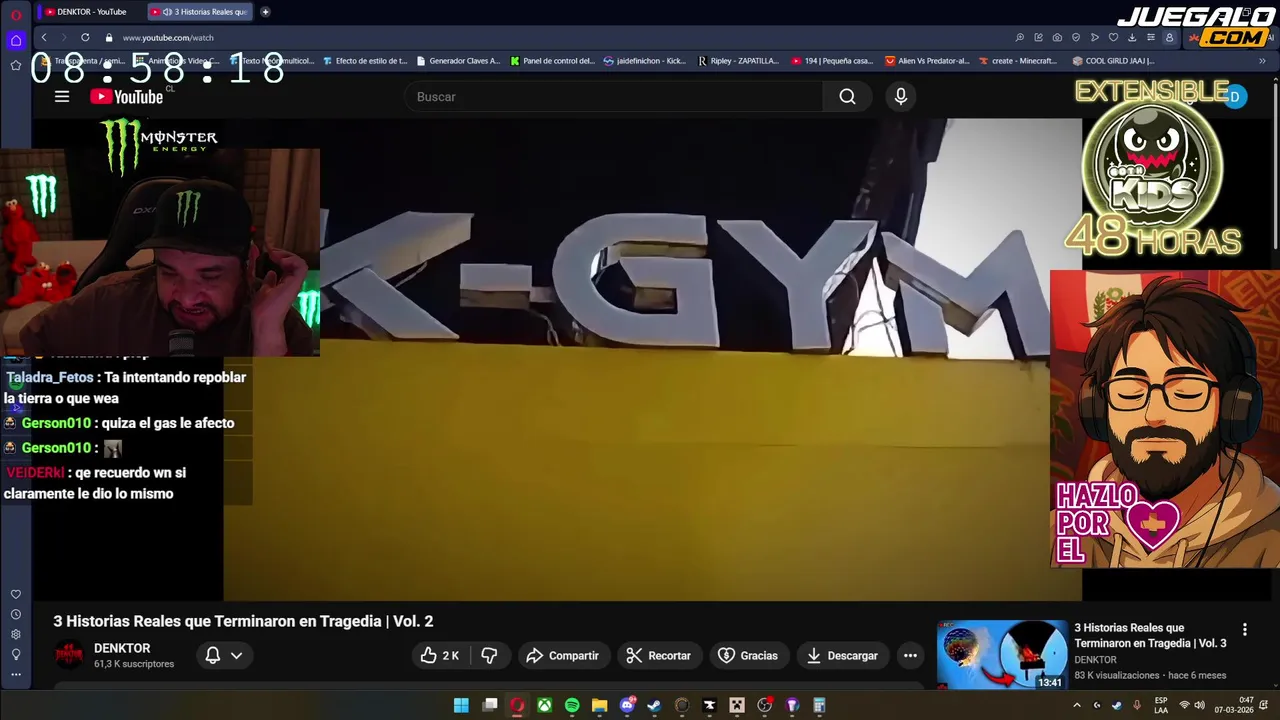
Task: Click the video title text
Action: pyautogui.click(x=243, y=621)
